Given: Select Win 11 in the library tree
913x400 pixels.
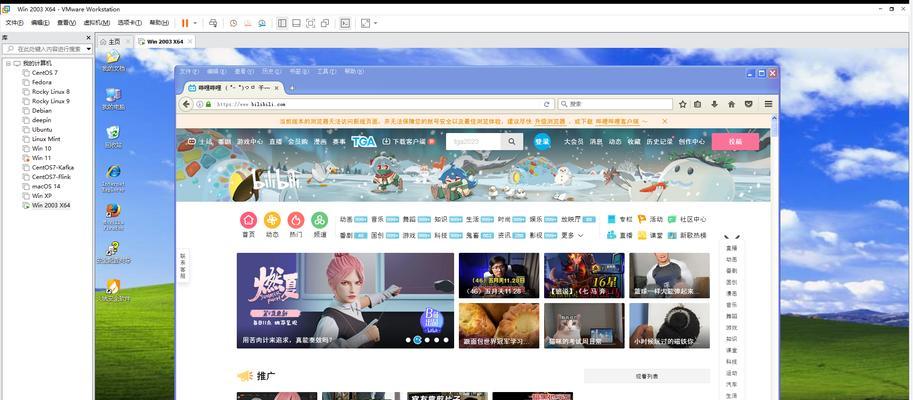Looking at the screenshot, I should point(41,158).
